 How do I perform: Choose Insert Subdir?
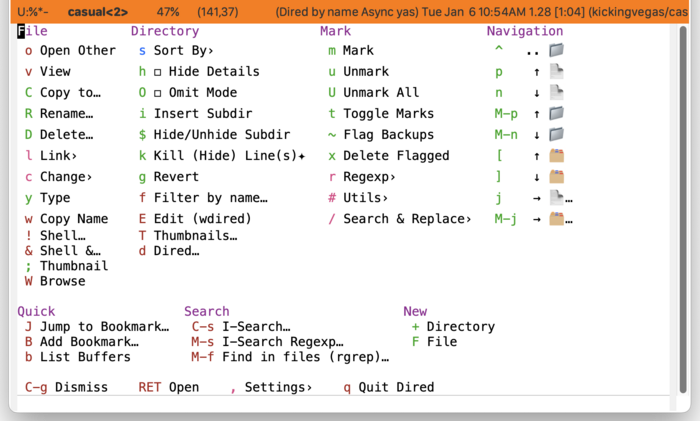203,113
